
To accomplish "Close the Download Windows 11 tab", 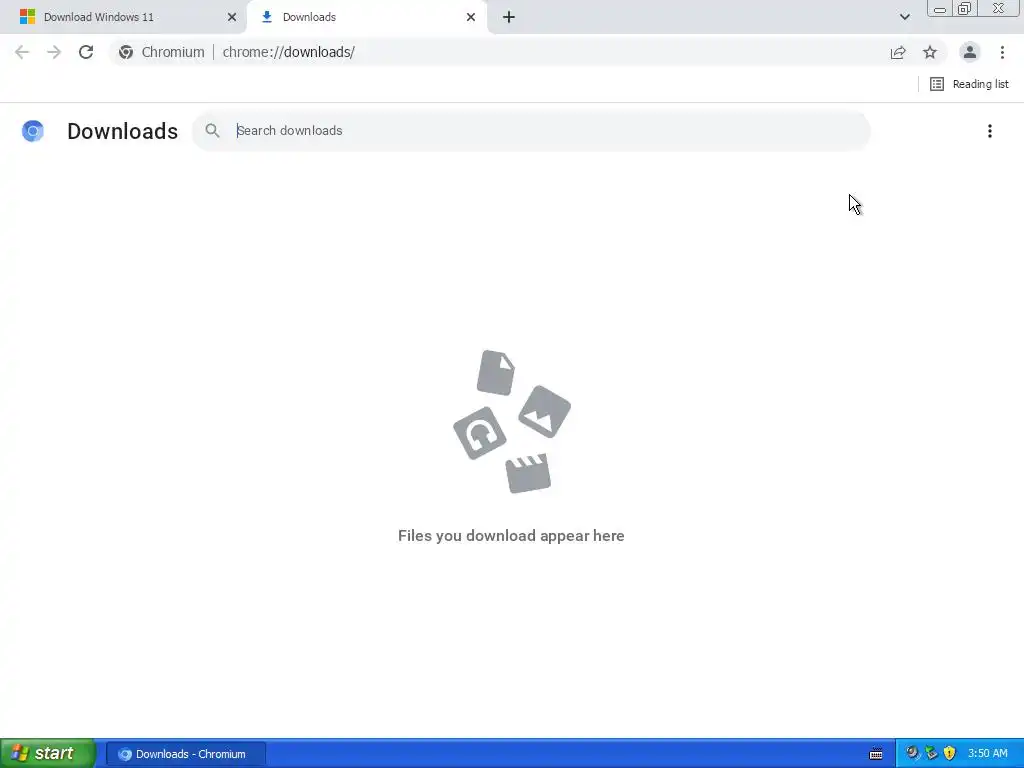I will 232,17.
